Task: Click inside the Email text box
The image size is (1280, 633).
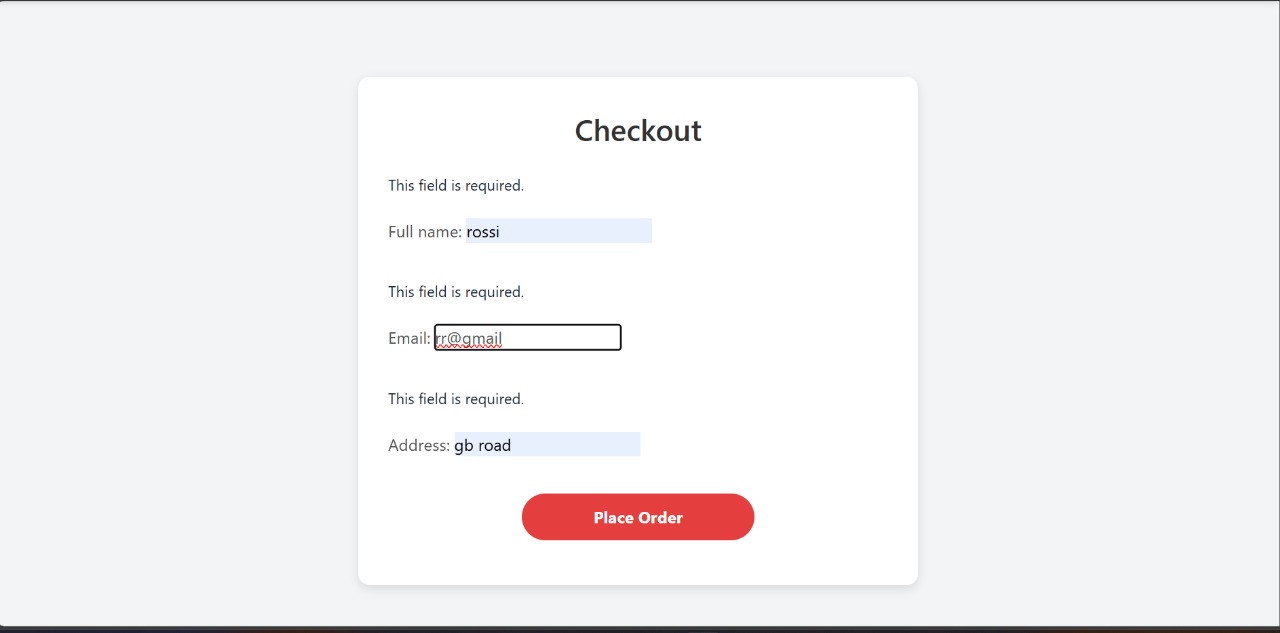Action: coord(527,338)
